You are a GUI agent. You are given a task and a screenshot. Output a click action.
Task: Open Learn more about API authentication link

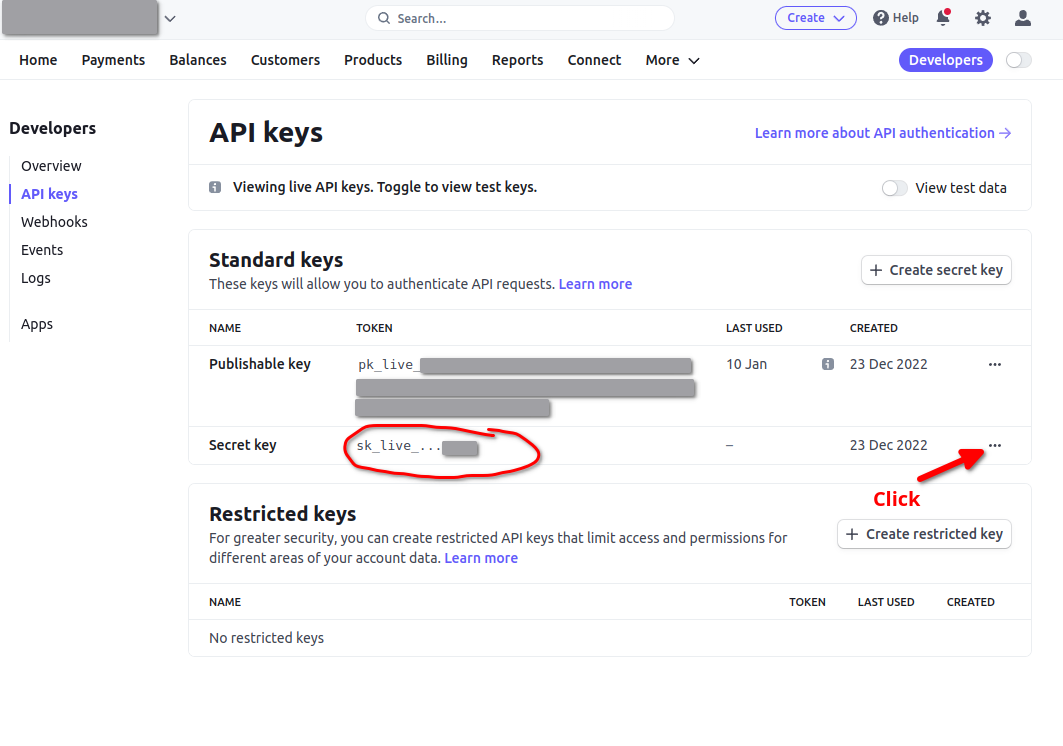pos(882,133)
